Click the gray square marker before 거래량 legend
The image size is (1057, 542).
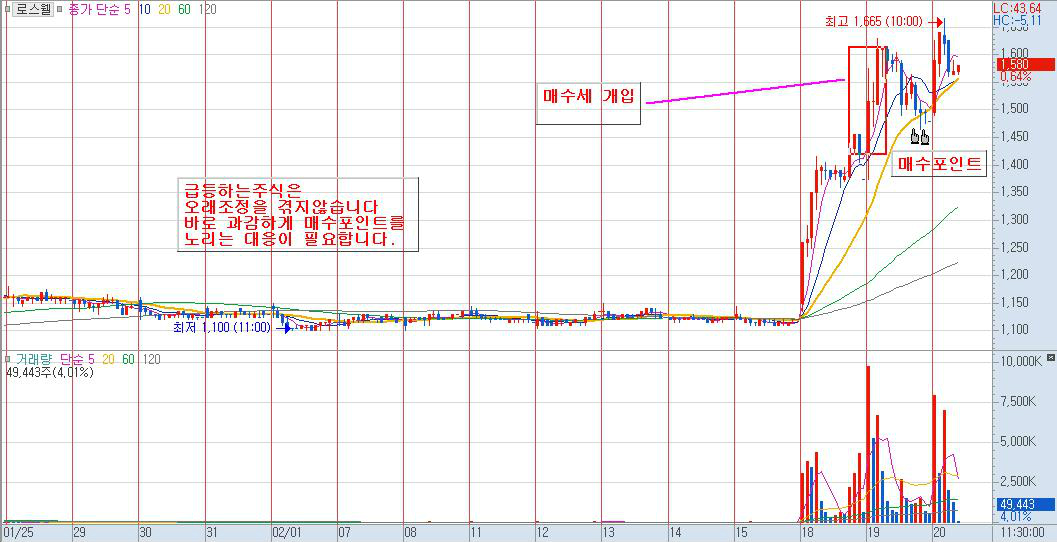(x=7, y=359)
